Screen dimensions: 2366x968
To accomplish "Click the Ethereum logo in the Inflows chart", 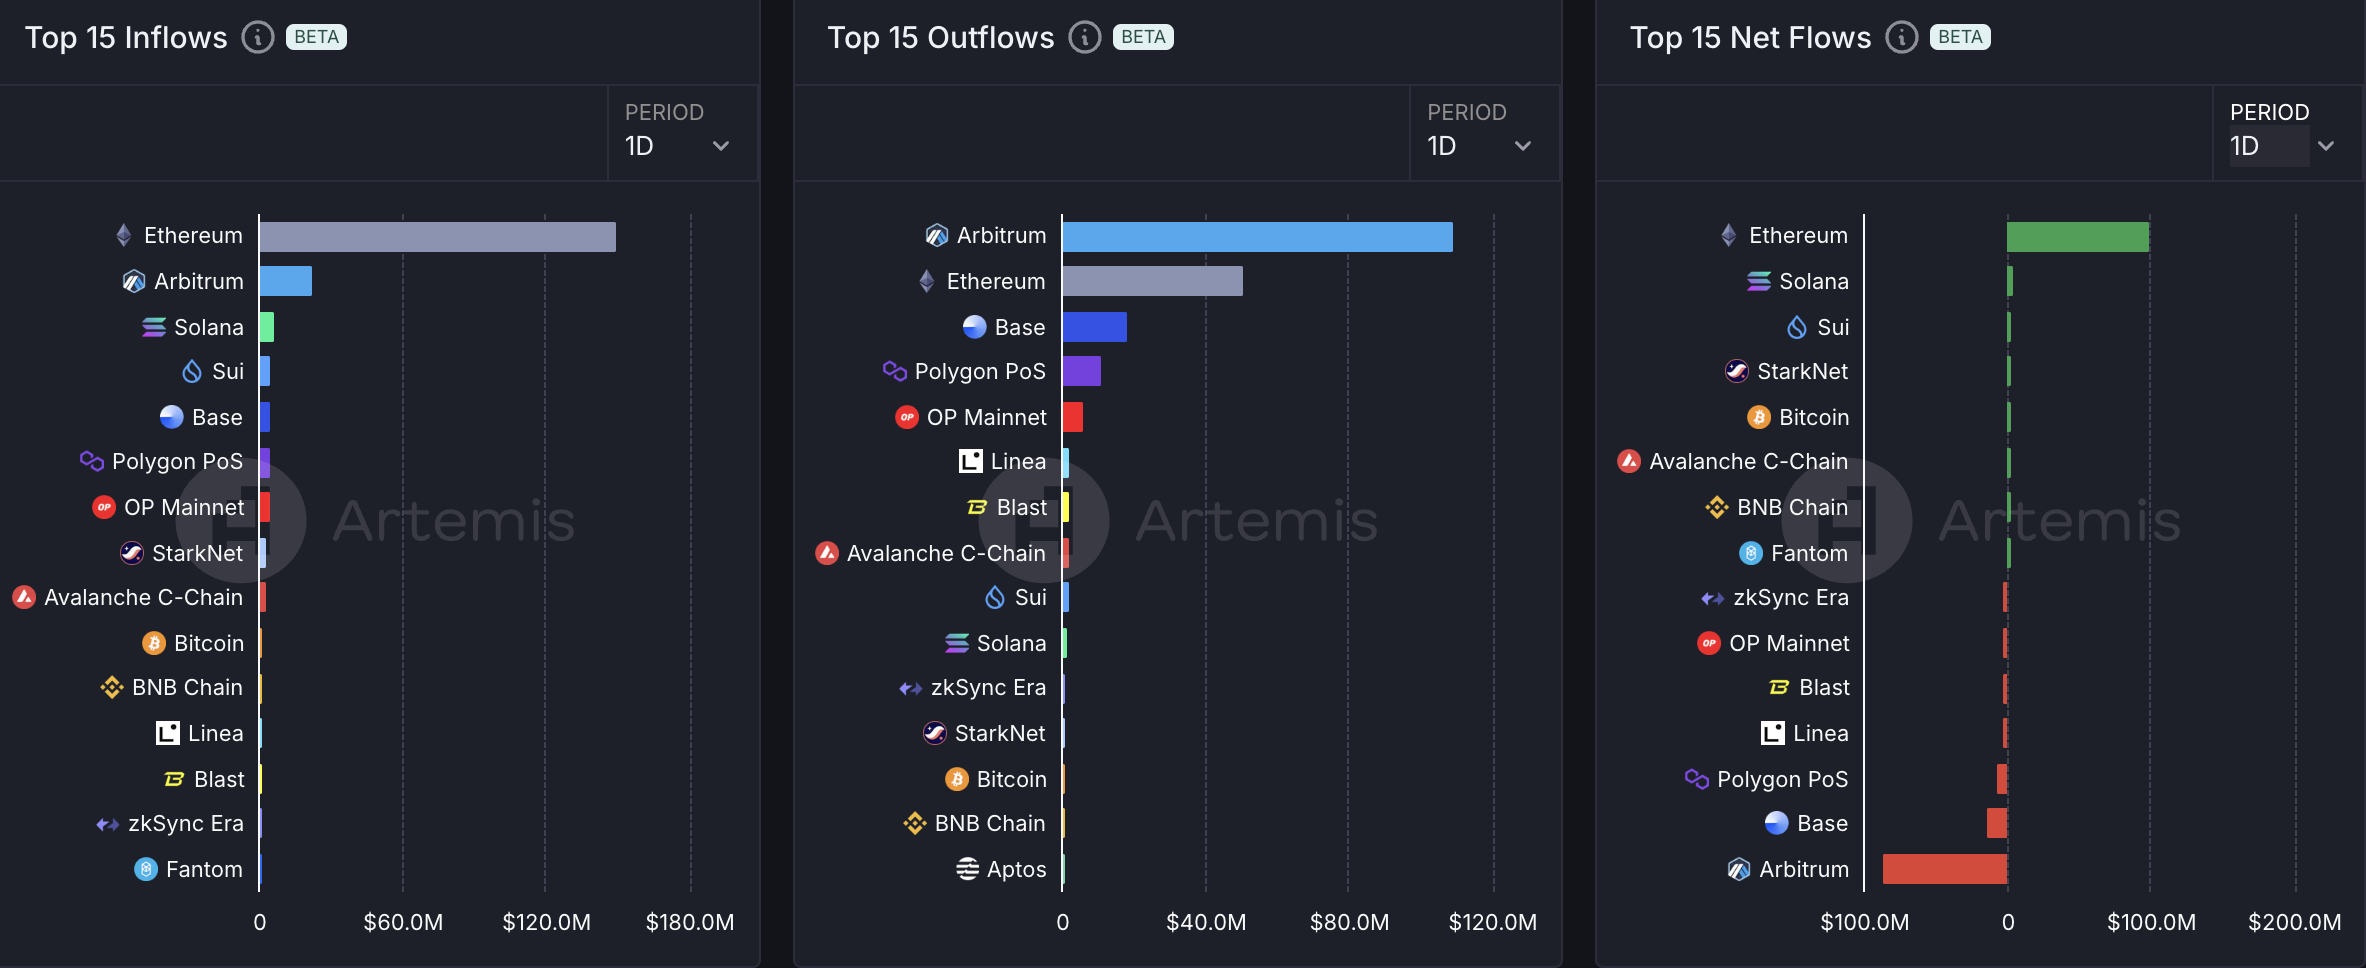I will (x=124, y=236).
